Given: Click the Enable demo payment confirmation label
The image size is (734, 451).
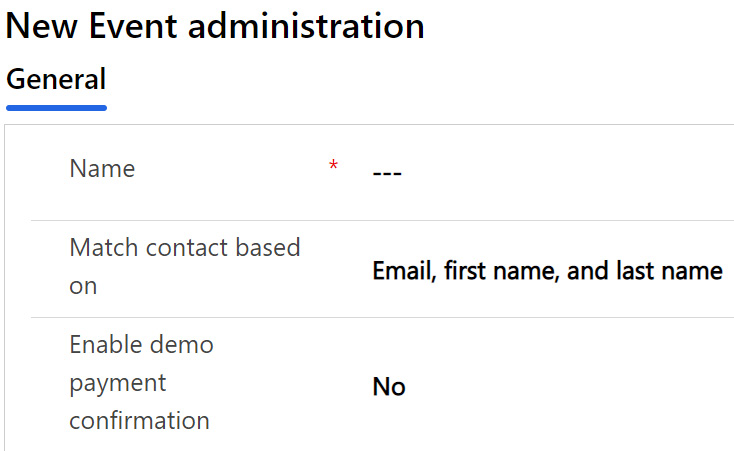Looking at the screenshot, I should pos(141,382).
